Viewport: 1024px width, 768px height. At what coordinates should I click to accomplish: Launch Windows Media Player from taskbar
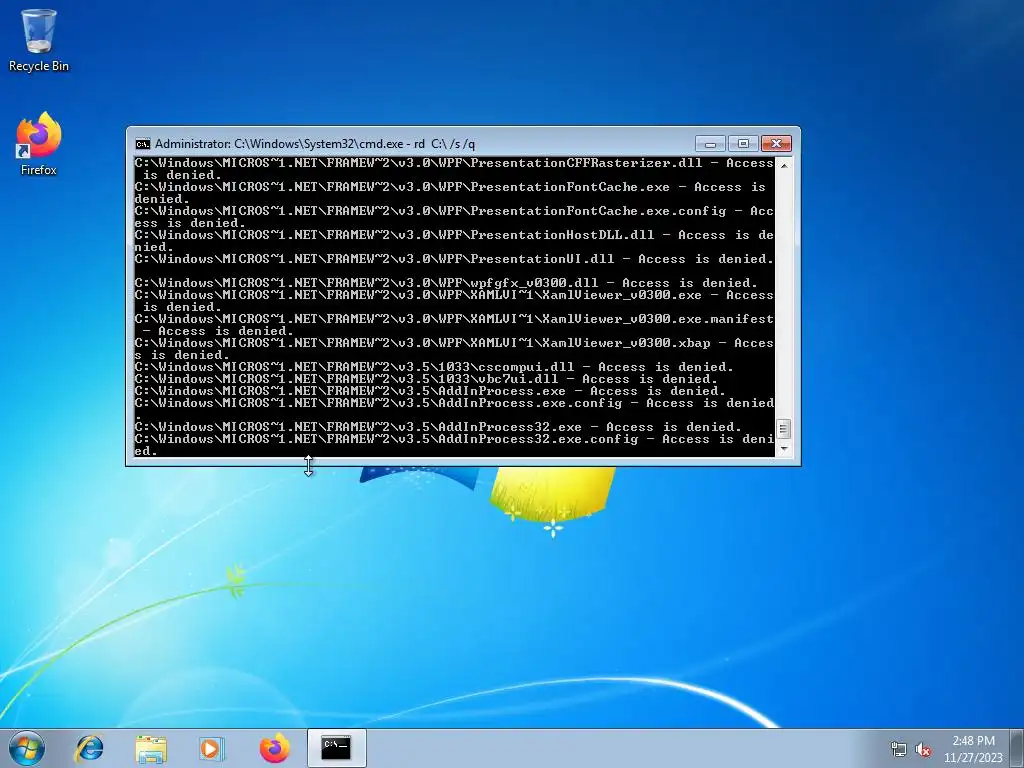pyautogui.click(x=211, y=748)
